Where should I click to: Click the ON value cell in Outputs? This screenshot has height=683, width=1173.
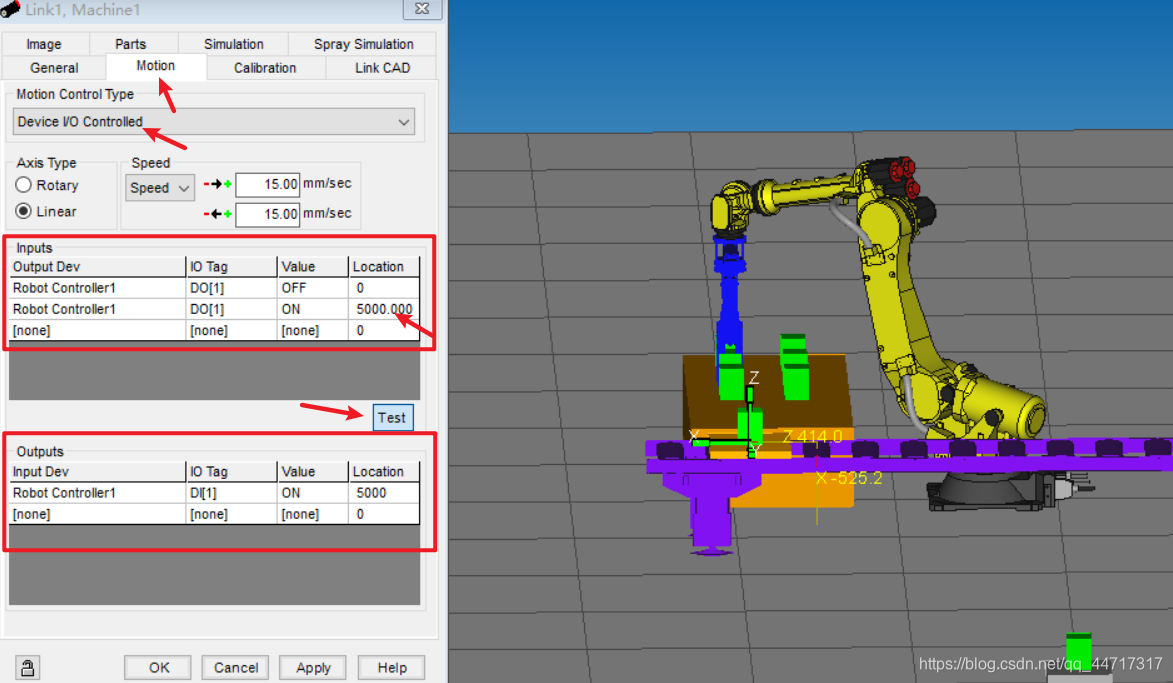pos(312,493)
